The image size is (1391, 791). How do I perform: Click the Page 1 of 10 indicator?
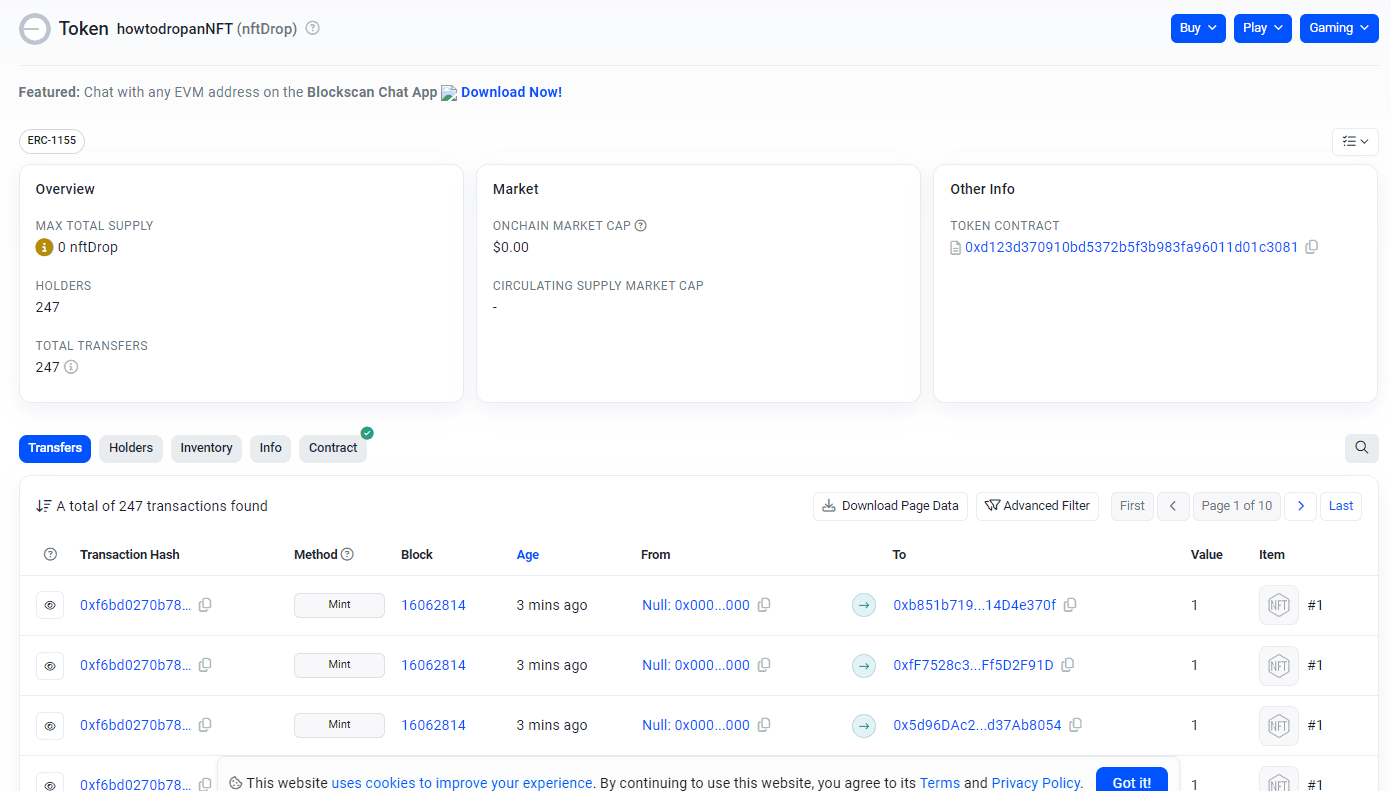1237,506
